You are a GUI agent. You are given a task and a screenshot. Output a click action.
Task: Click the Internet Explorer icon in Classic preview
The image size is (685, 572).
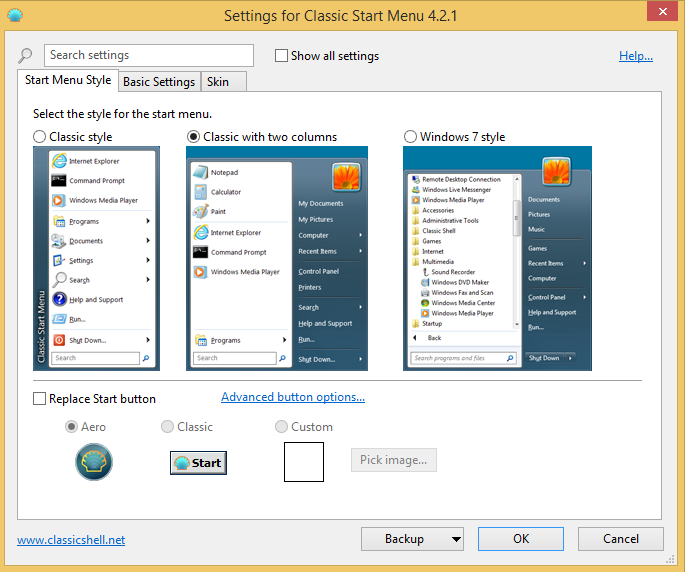point(59,161)
